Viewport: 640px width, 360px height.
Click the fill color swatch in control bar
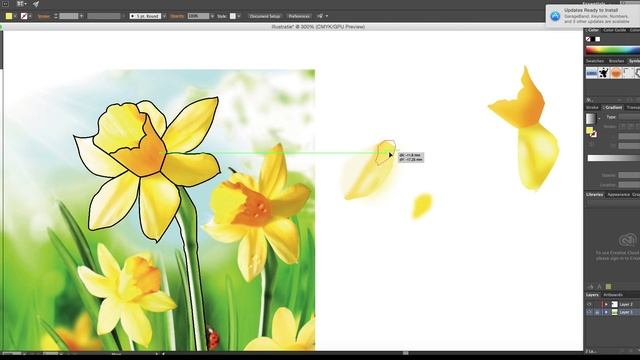click(x=9, y=16)
